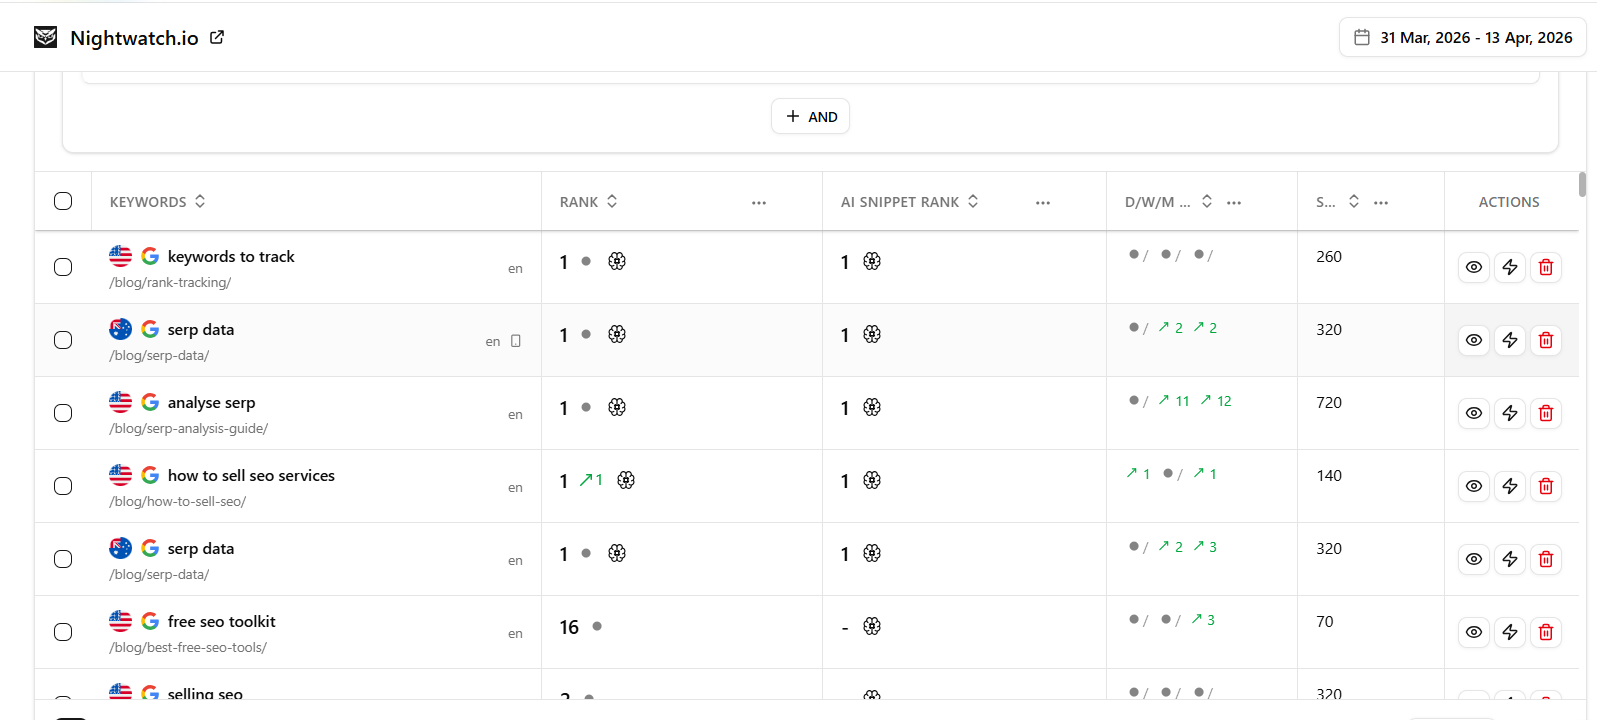This screenshot has height=720, width=1597.
Task: Open D/W/M column options menu
Action: pos(1234,202)
